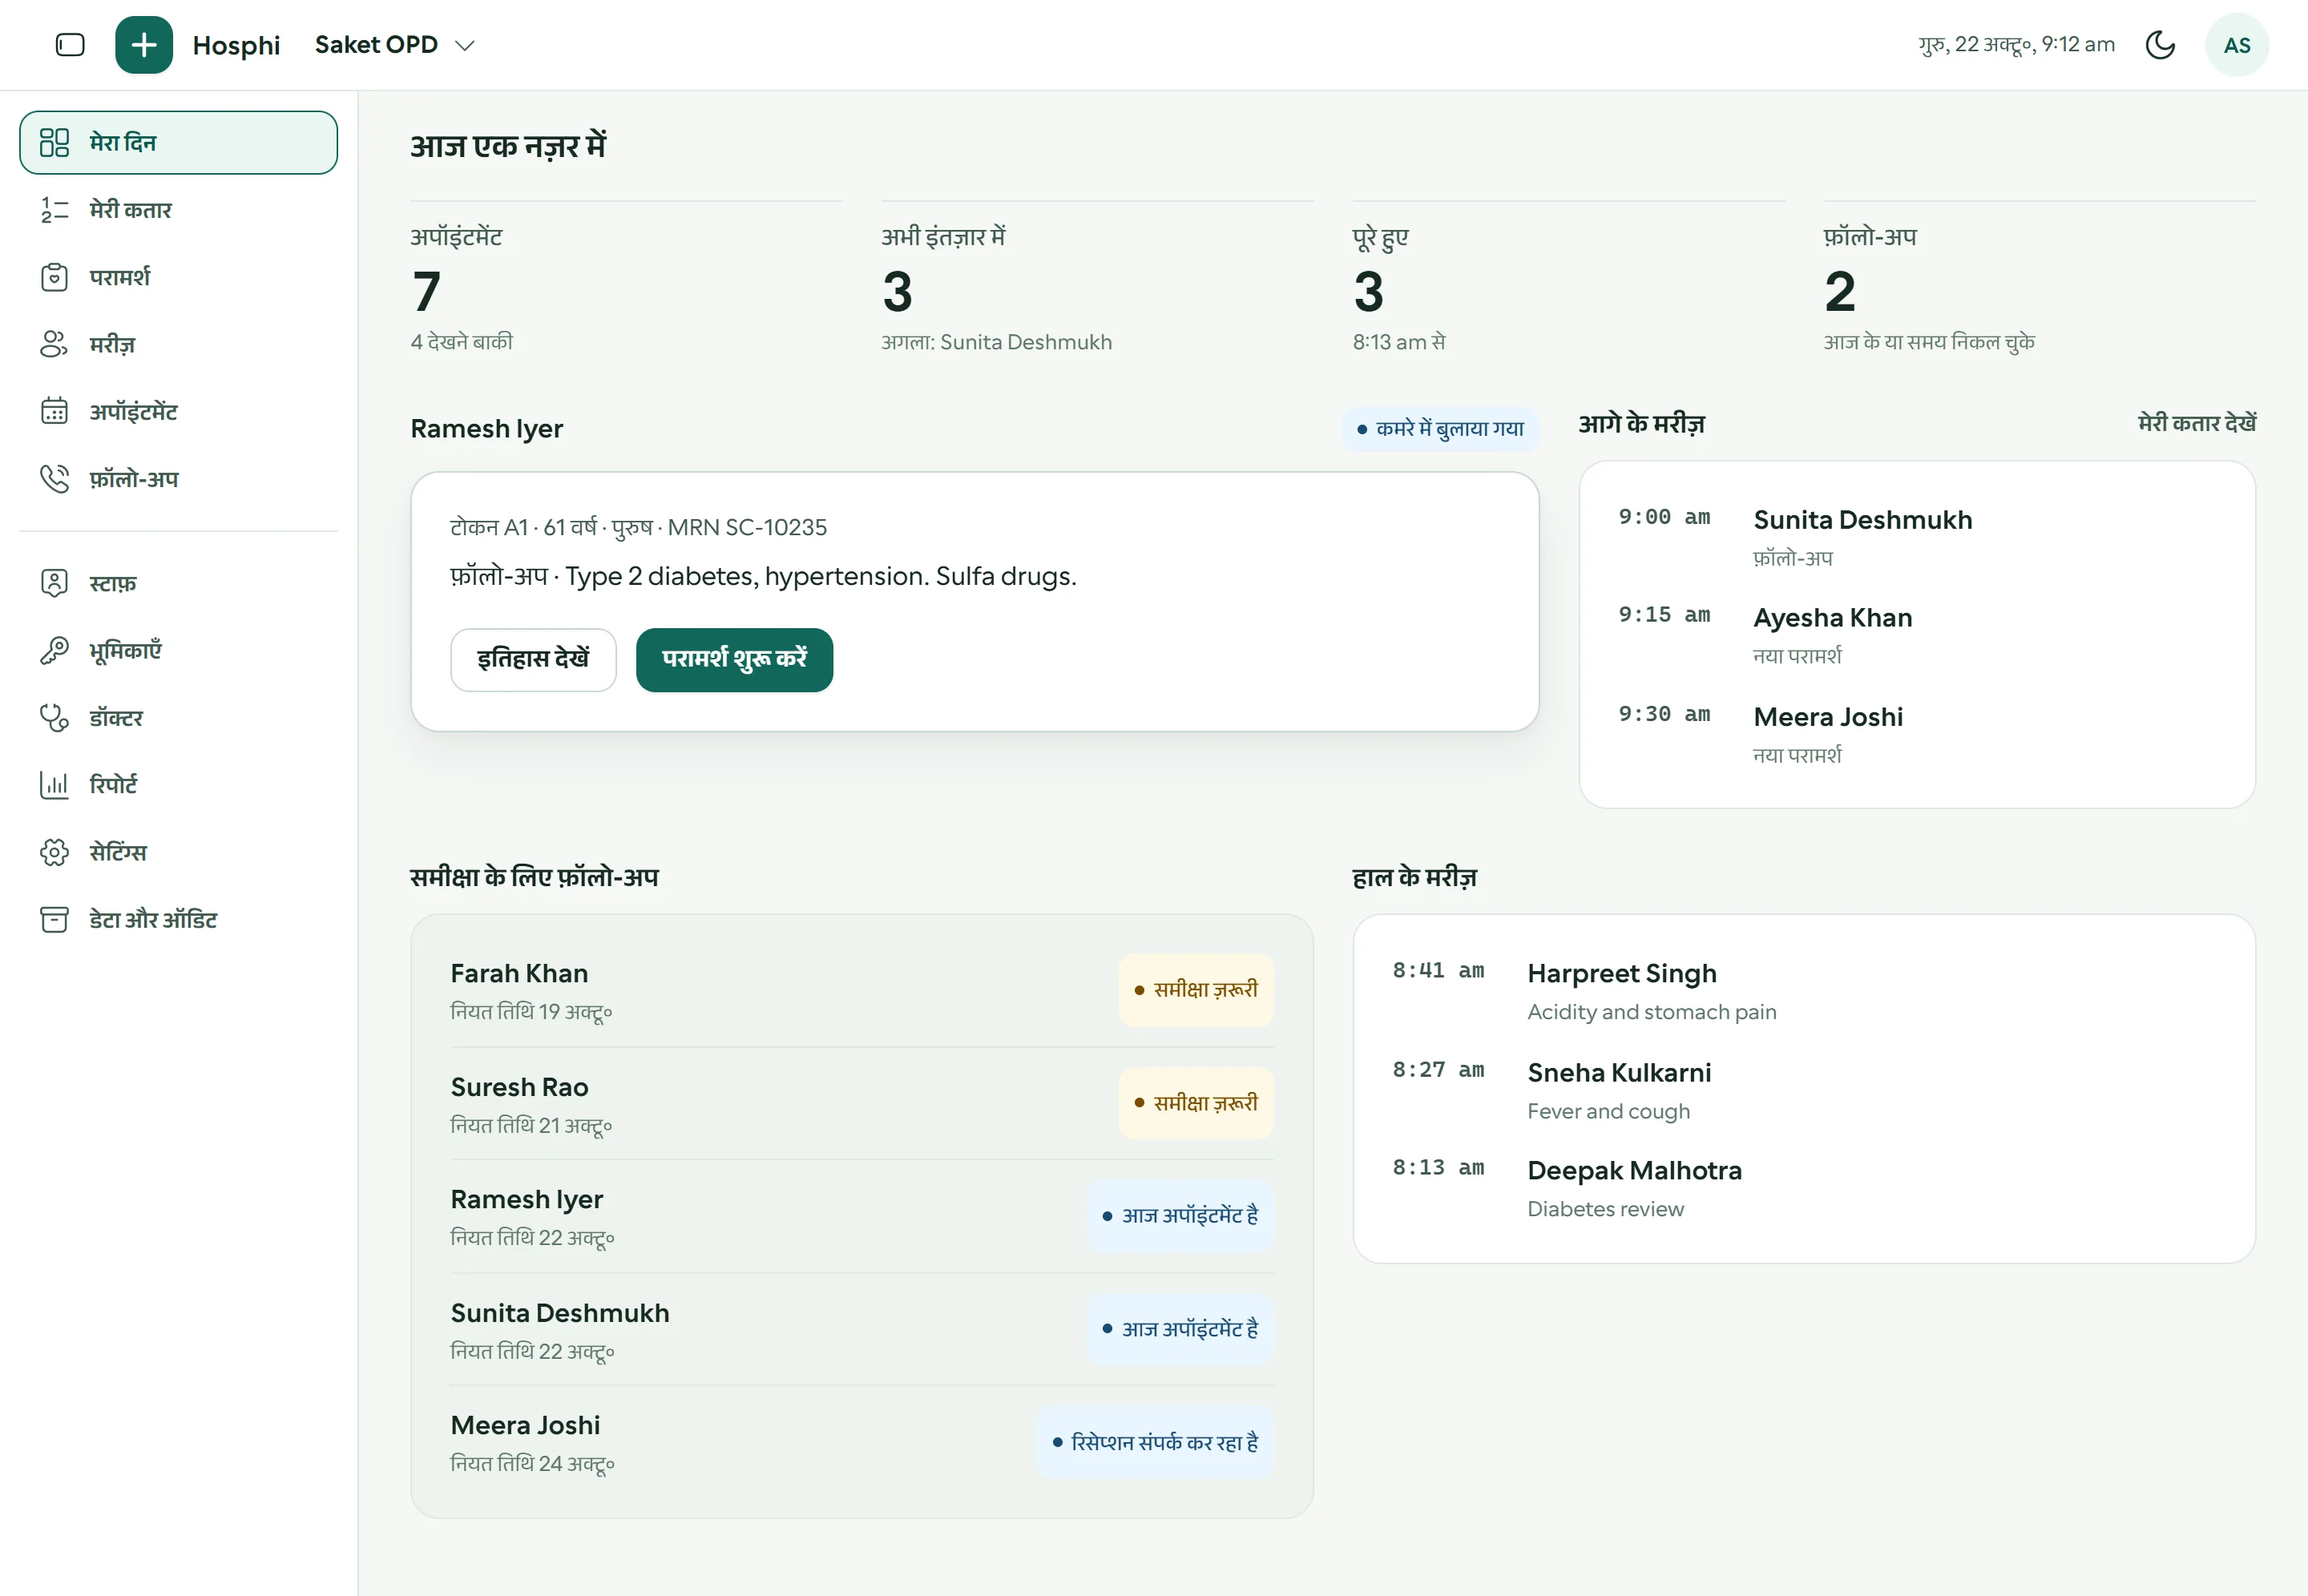The image size is (2308, 1596).
Task: Select the मेरी कतार queue icon
Action: click(x=54, y=210)
